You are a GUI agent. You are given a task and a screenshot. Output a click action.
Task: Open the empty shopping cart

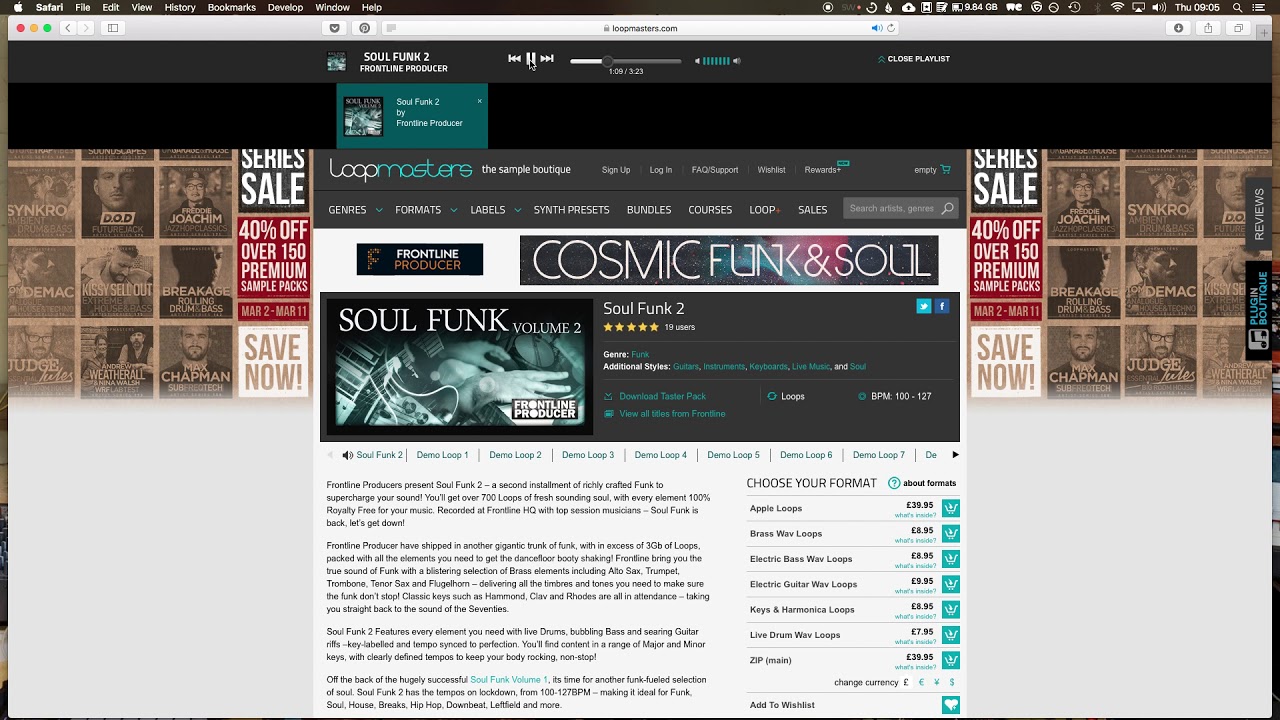(x=932, y=170)
